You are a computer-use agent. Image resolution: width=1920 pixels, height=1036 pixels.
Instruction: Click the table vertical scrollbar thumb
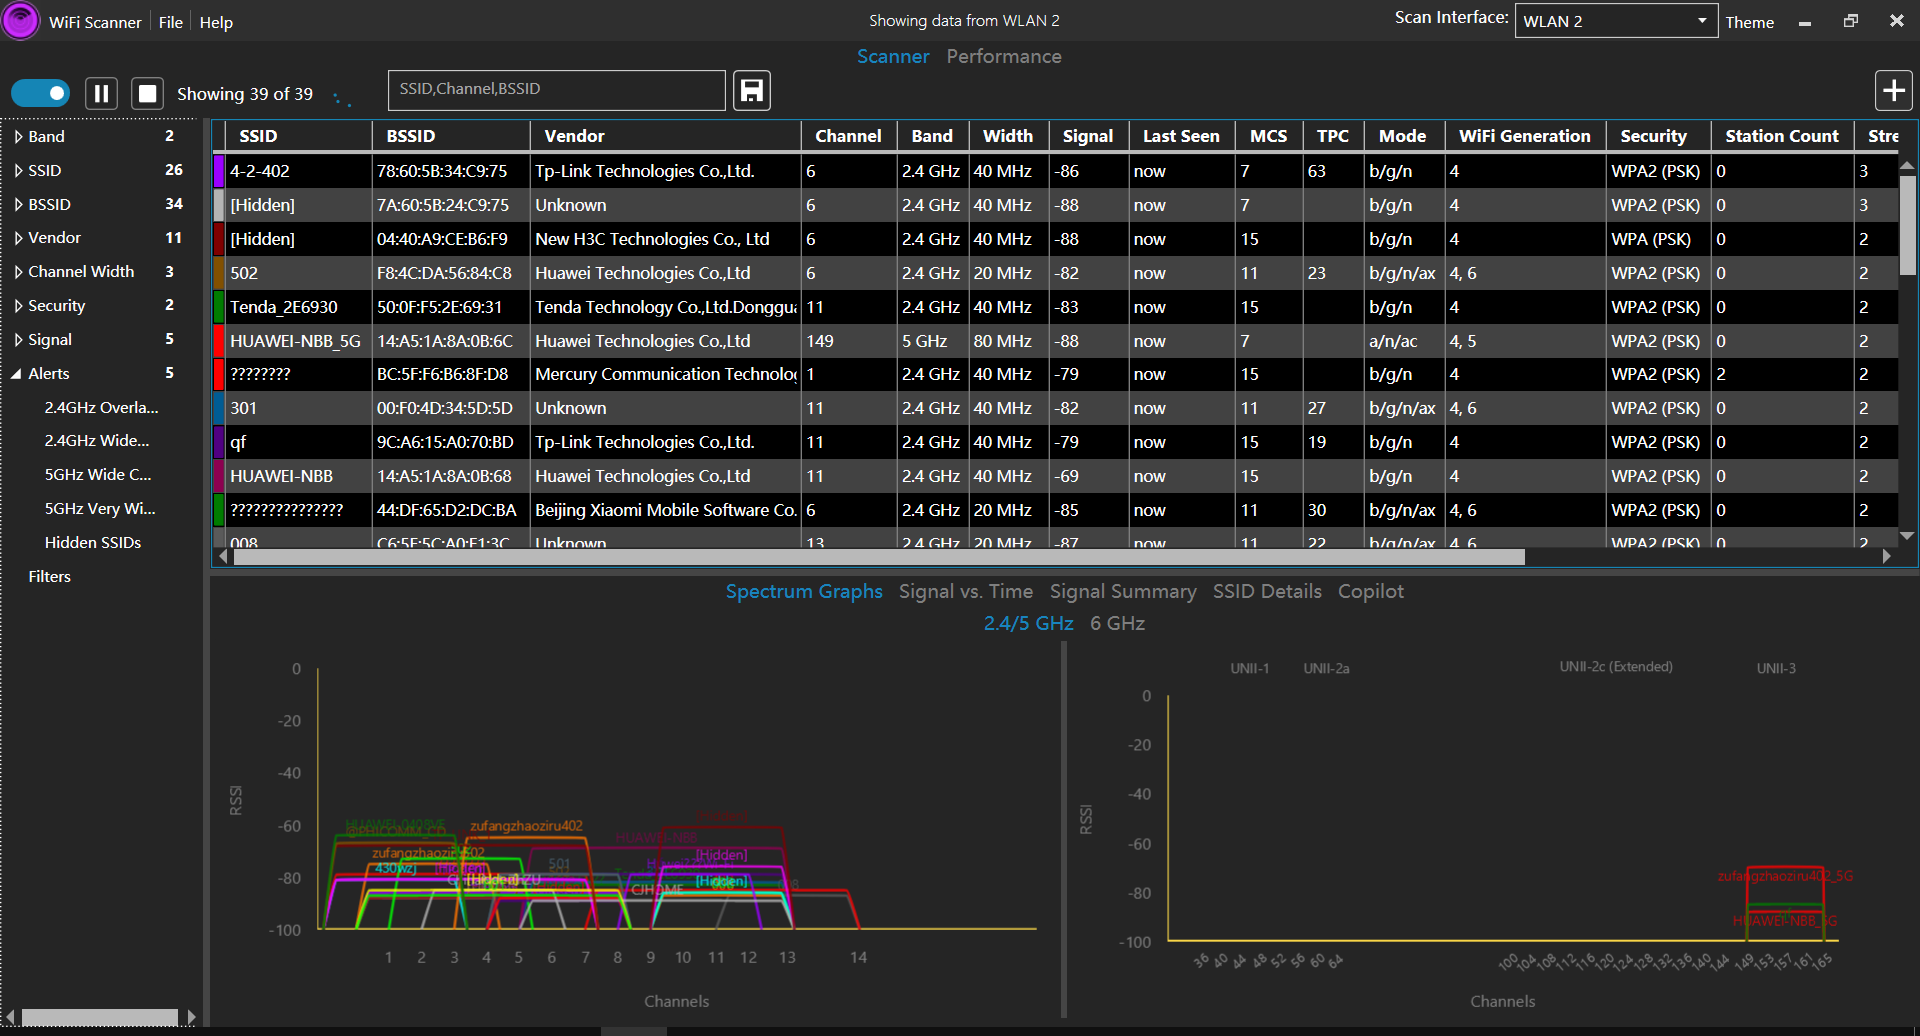point(1907,225)
